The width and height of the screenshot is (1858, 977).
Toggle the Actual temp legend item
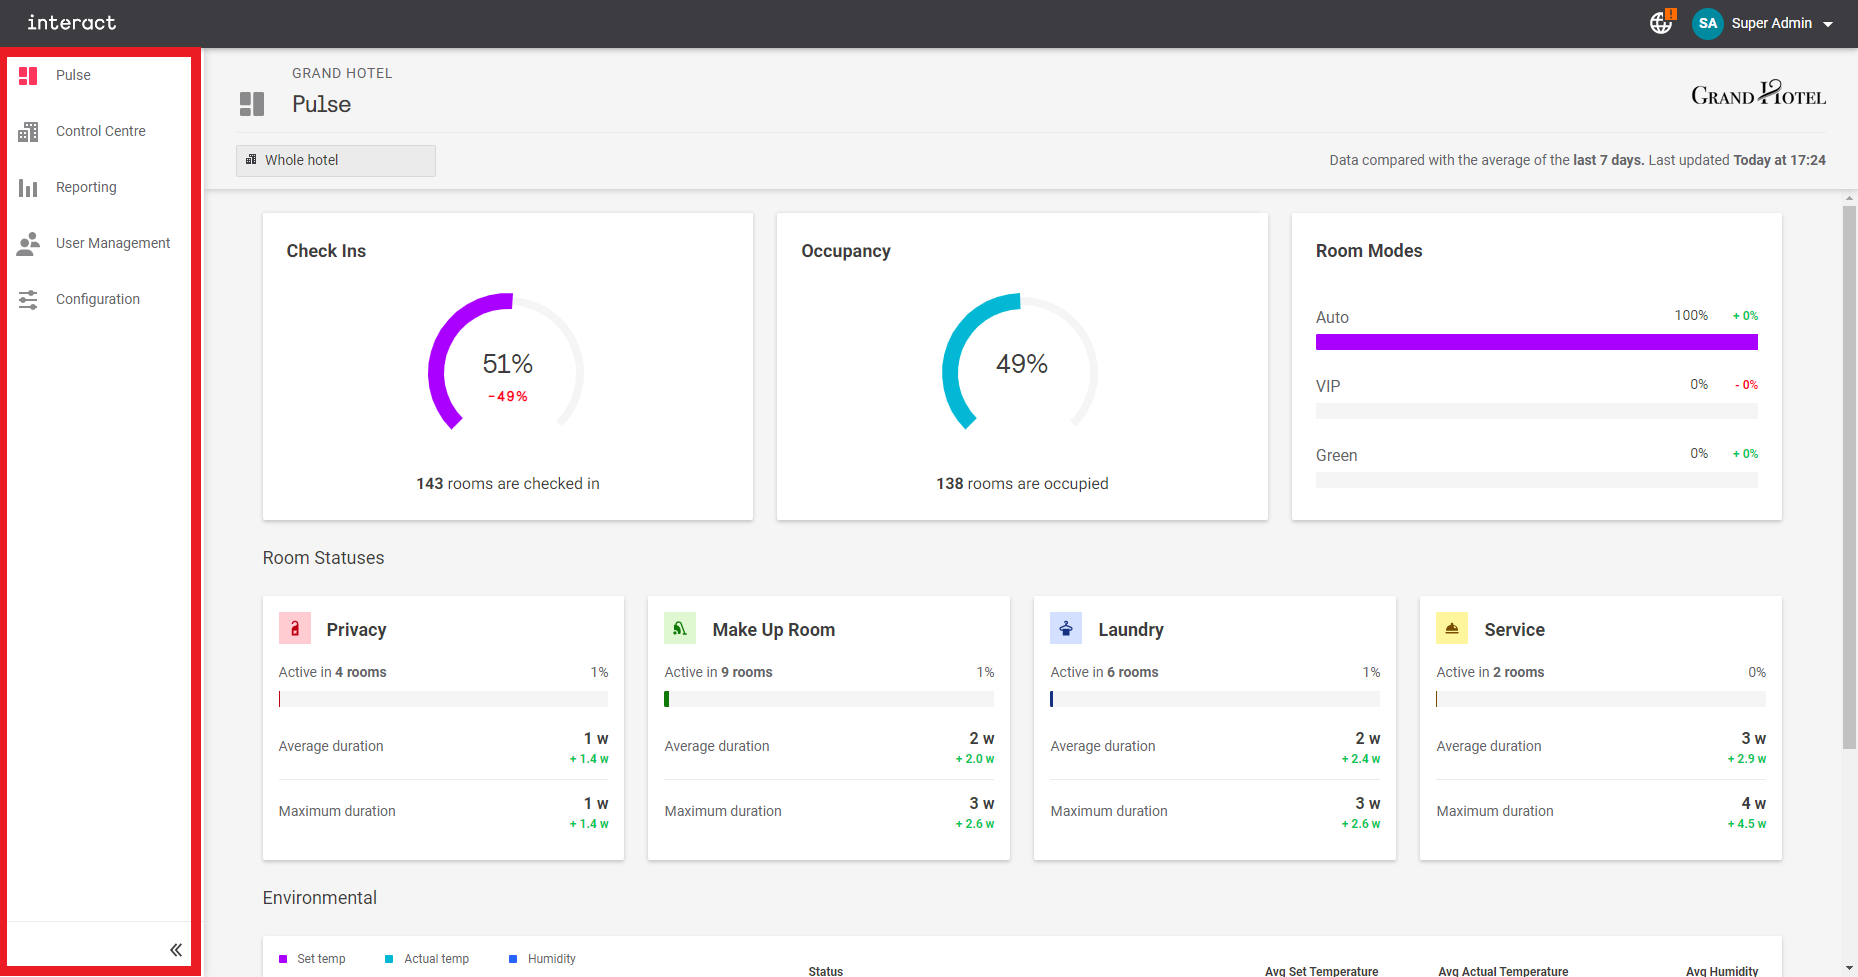point(427,959)
